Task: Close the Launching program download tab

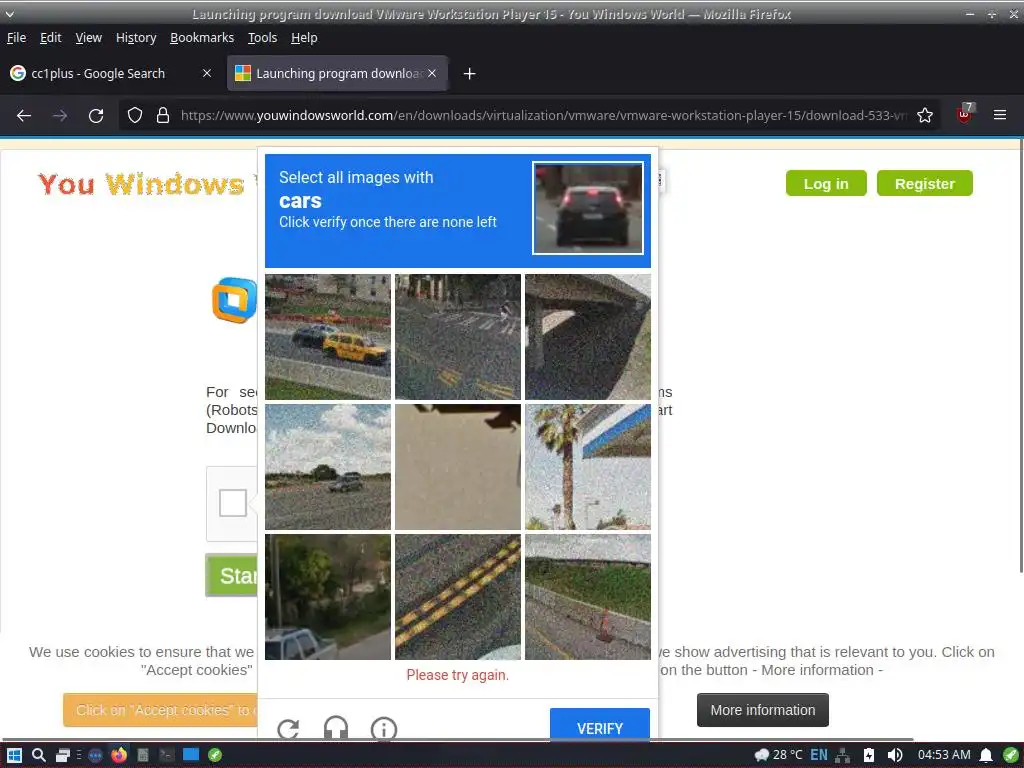Action: pos(432,73)
